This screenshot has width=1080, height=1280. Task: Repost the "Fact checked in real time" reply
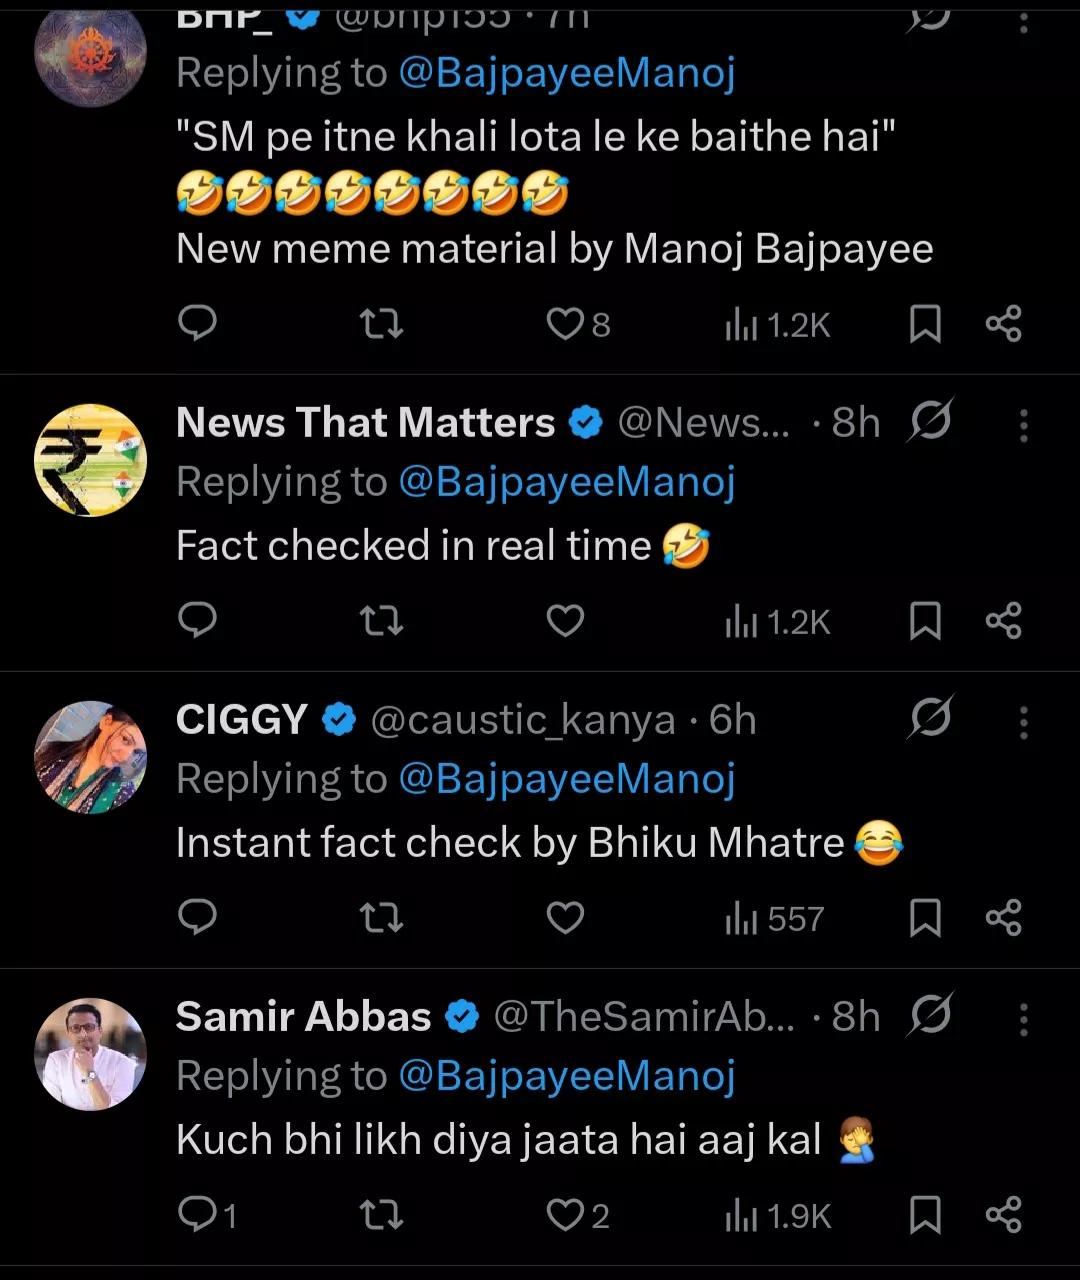[x=381, y=621]
